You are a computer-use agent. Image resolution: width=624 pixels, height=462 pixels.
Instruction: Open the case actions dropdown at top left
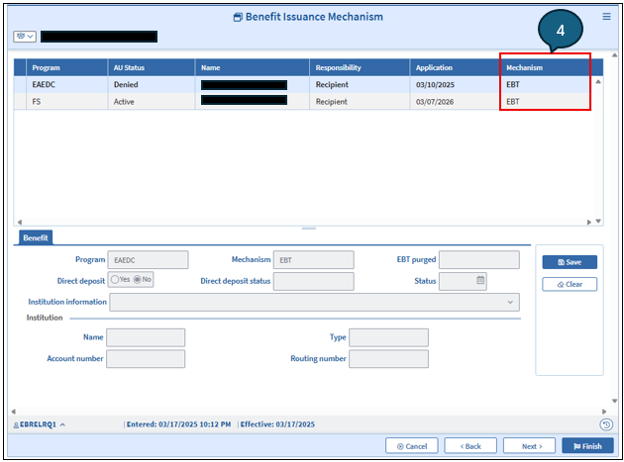tap(25, 37)
